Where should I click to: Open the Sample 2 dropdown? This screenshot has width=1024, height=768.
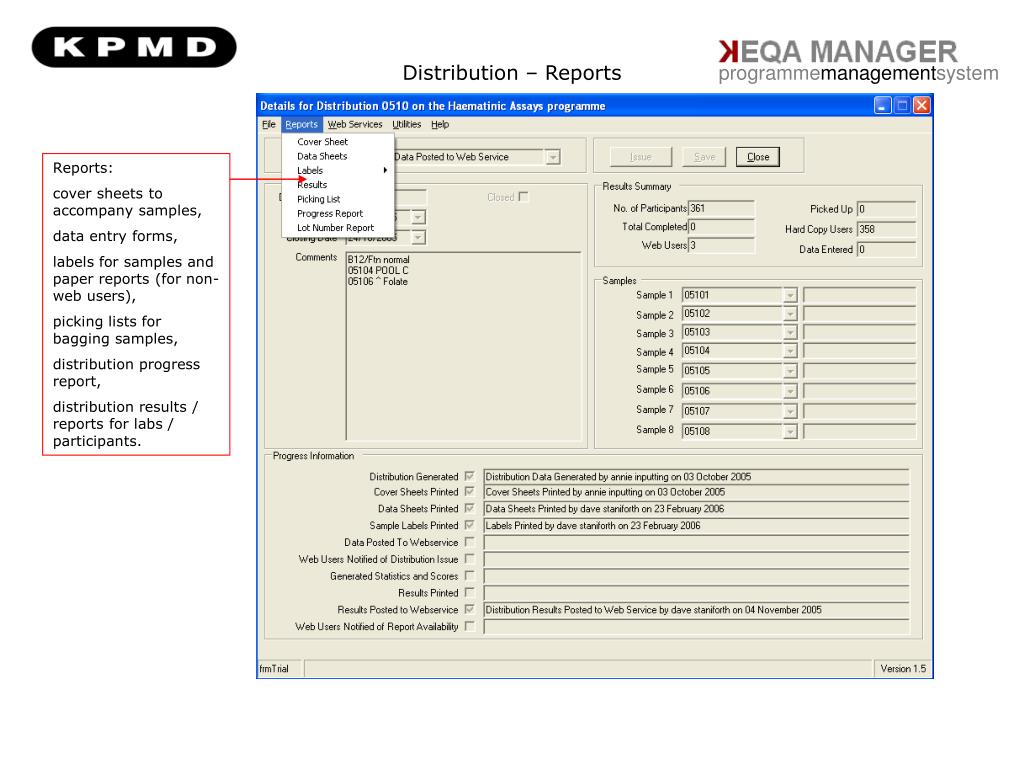click(790, 314)
